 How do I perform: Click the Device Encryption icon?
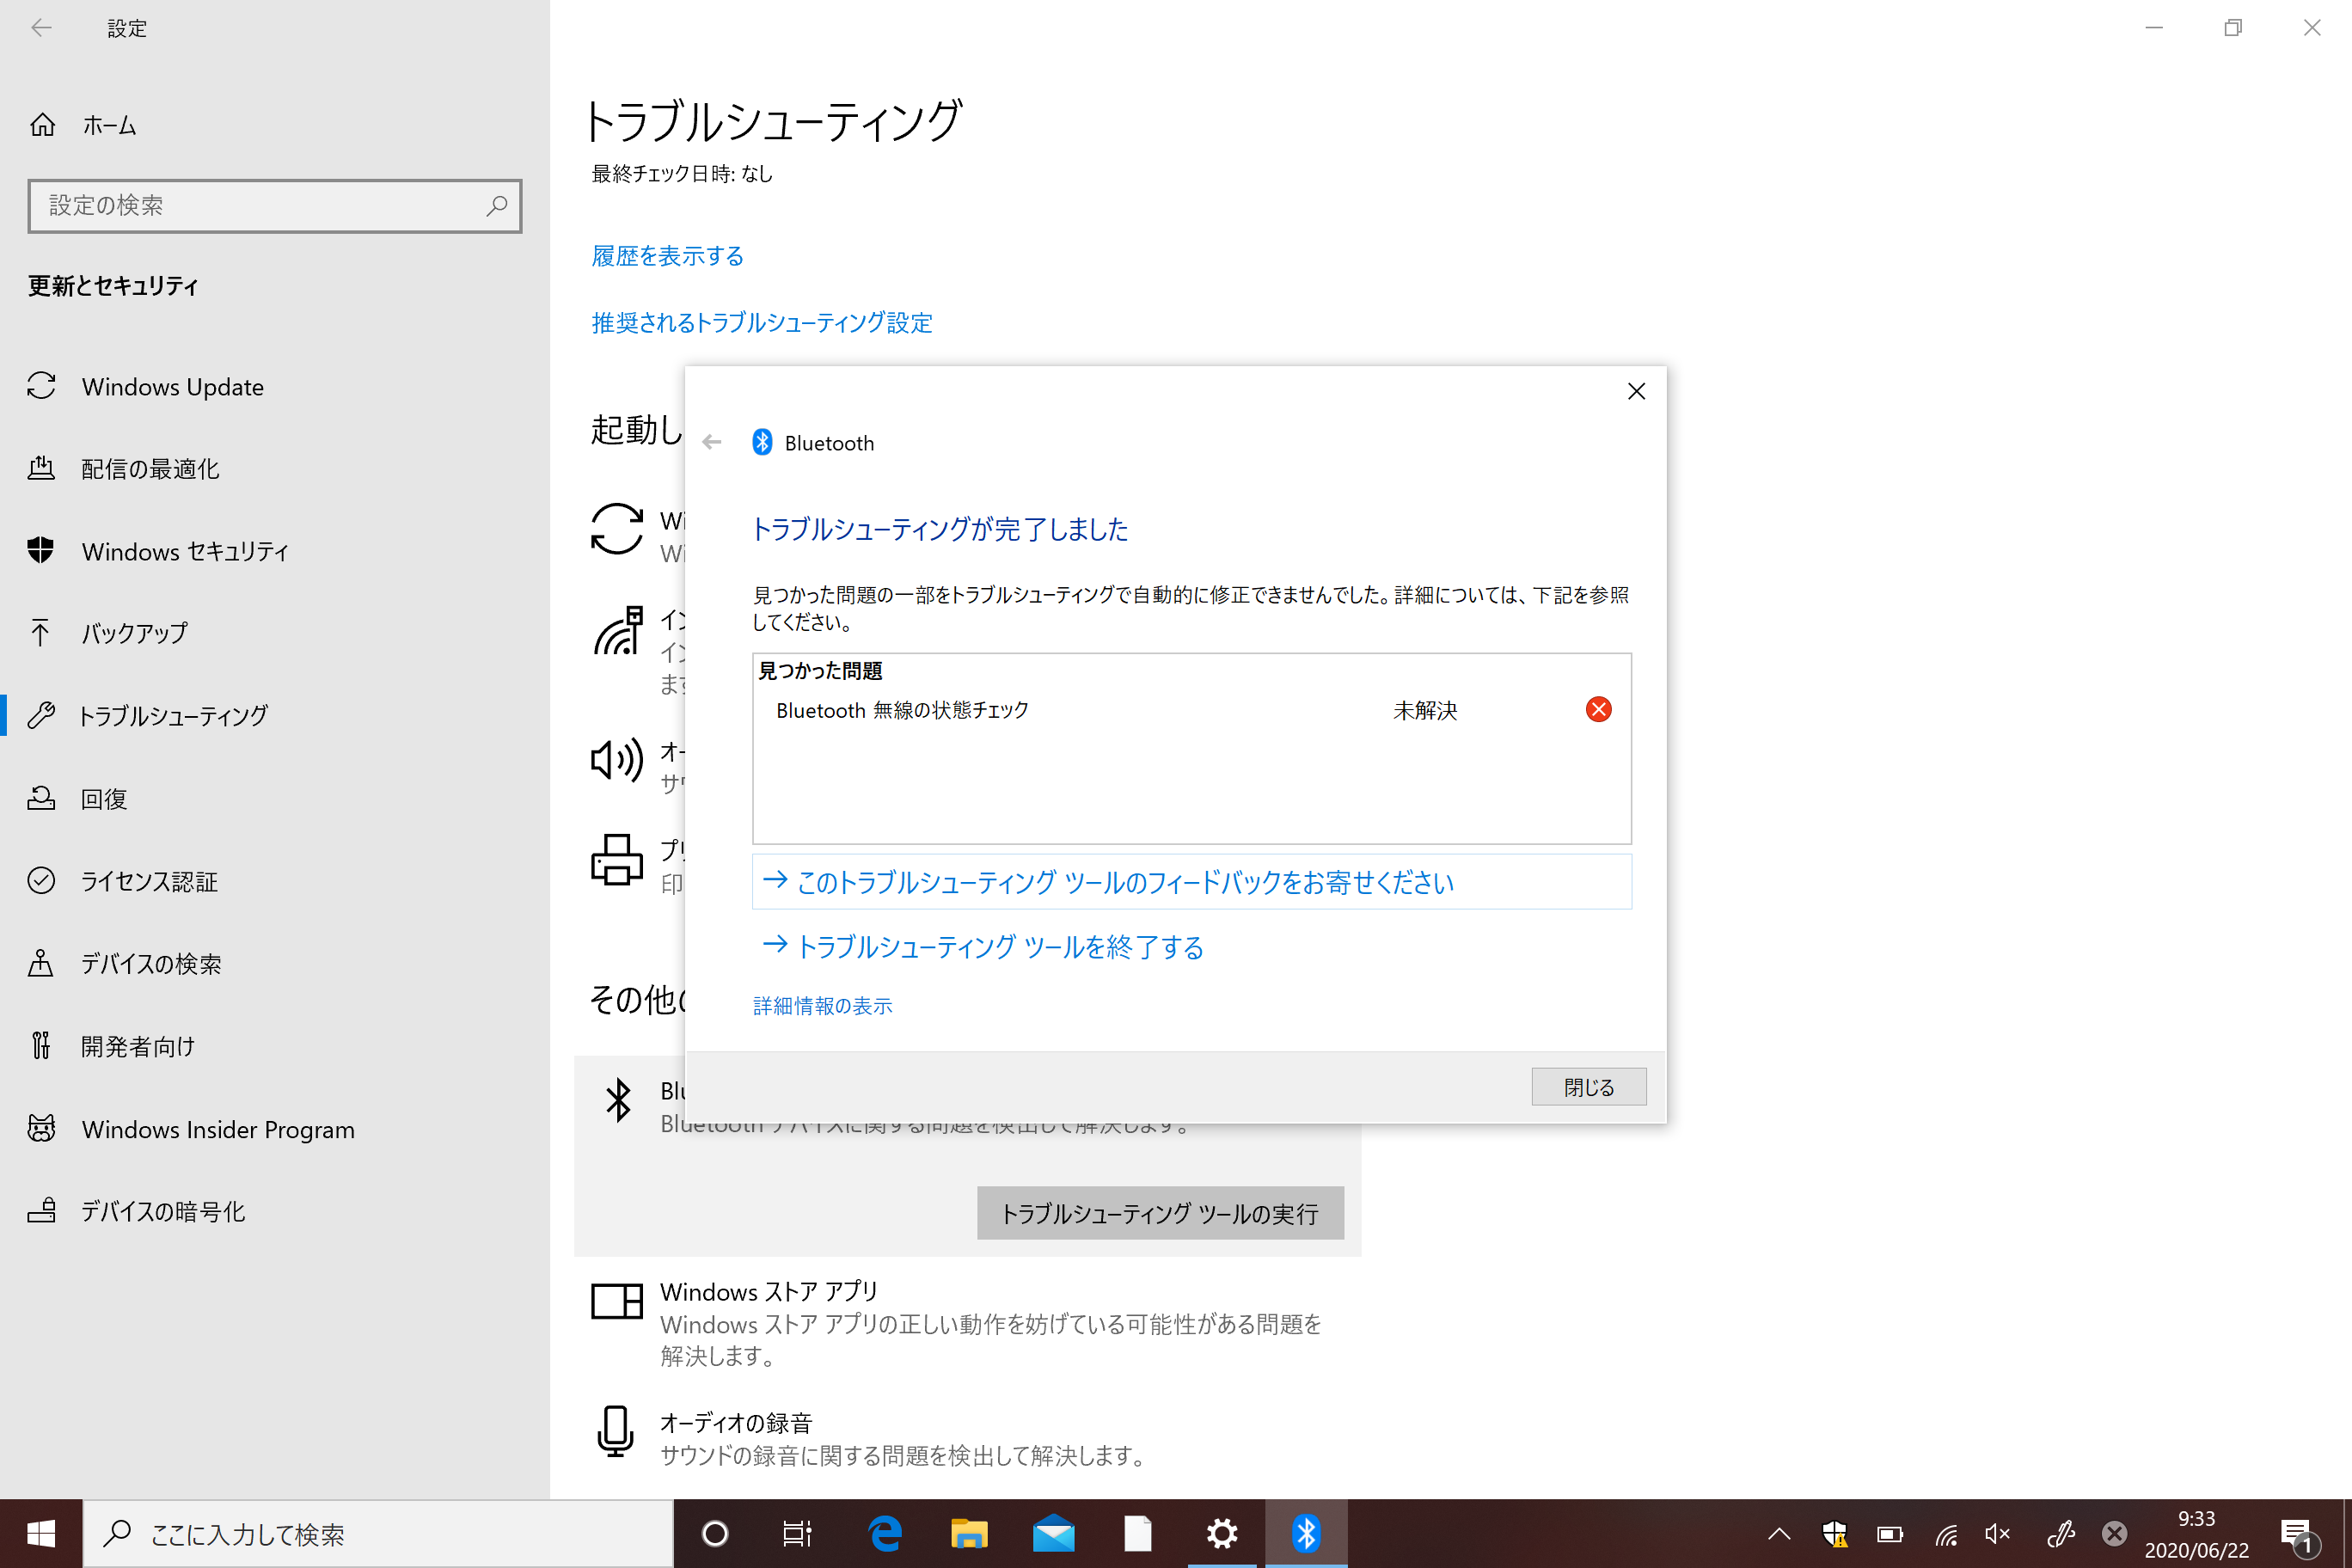(x=42, y=1211)
